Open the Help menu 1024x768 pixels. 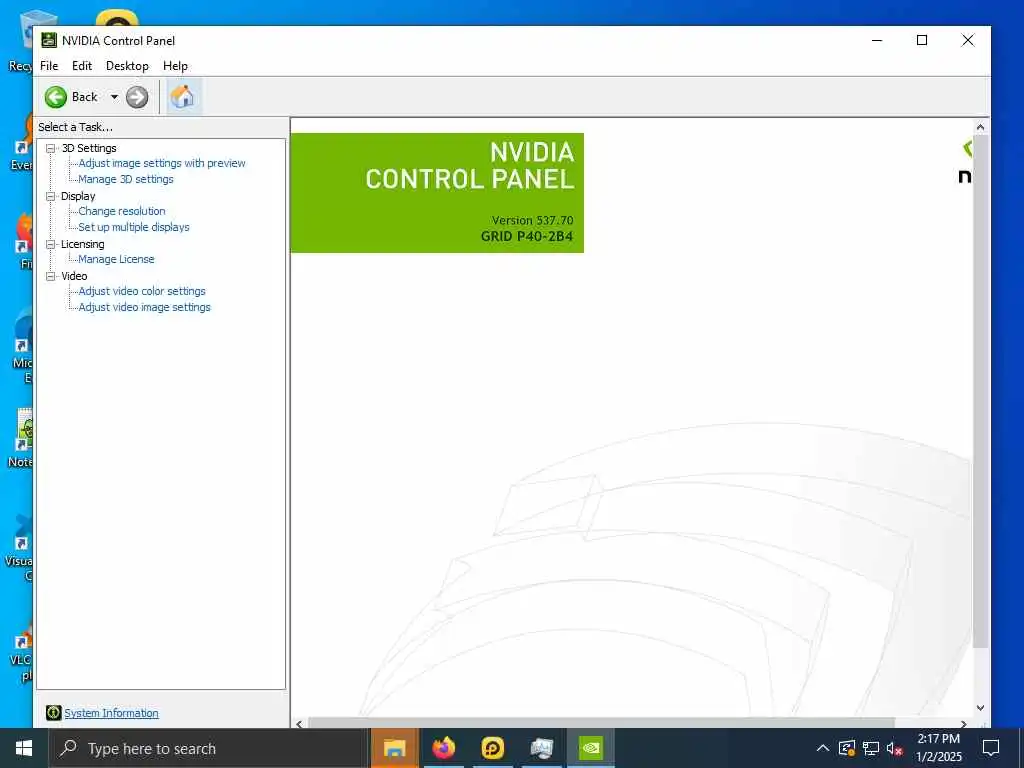tap(175, 66)
